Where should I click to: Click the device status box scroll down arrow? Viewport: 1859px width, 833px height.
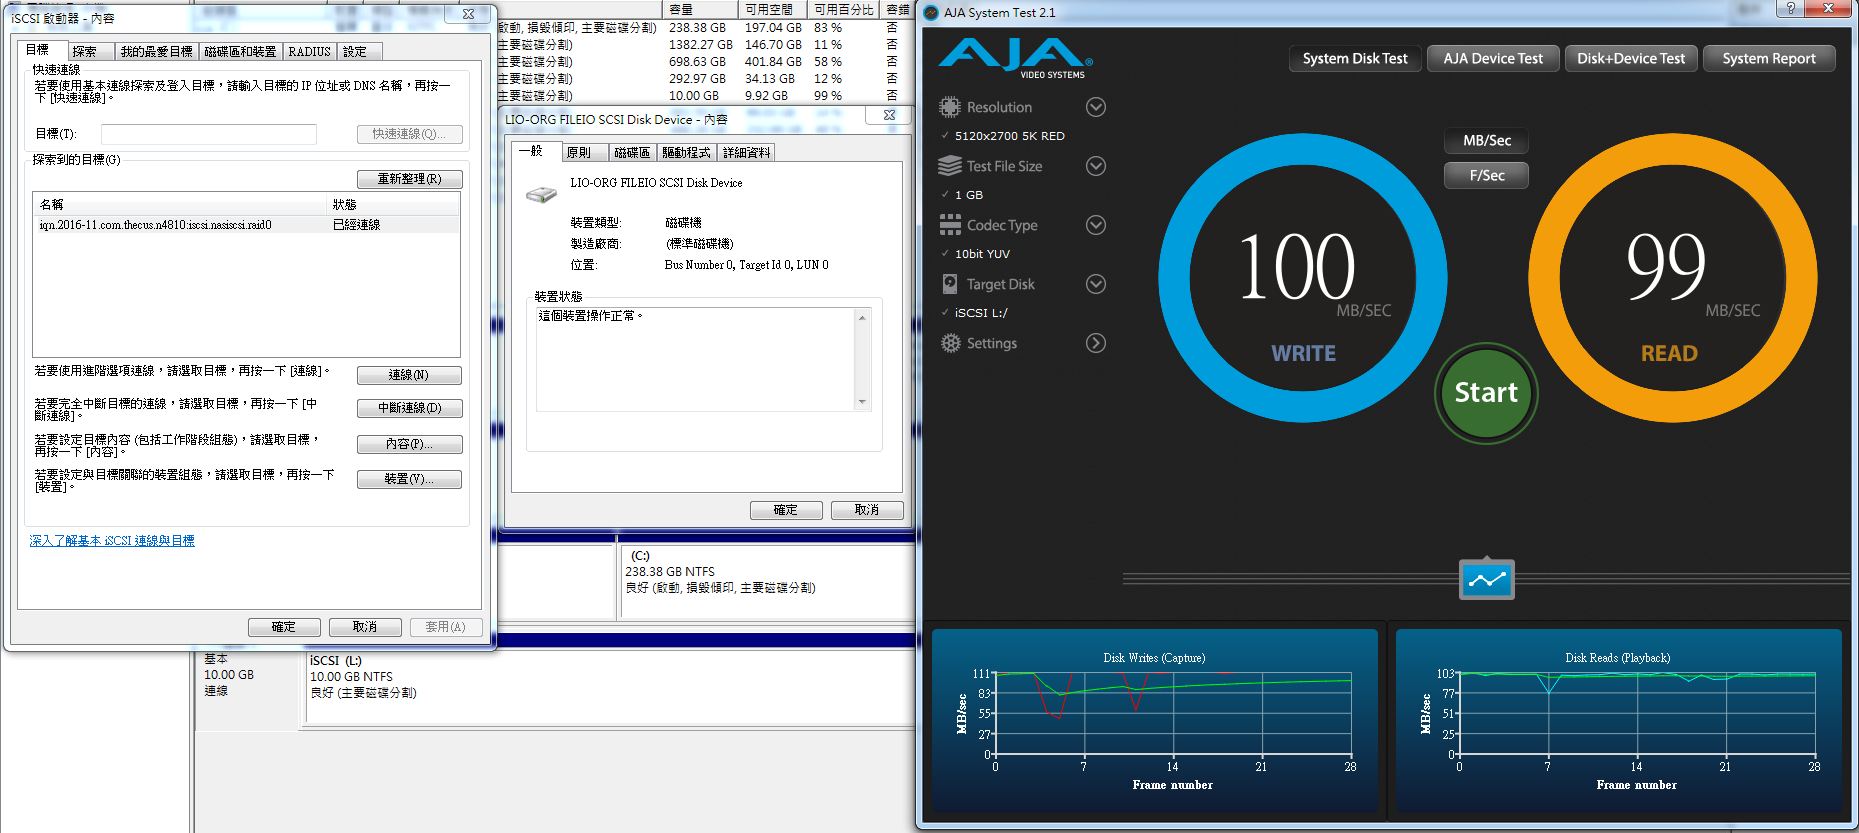click(x=862, y=402)
